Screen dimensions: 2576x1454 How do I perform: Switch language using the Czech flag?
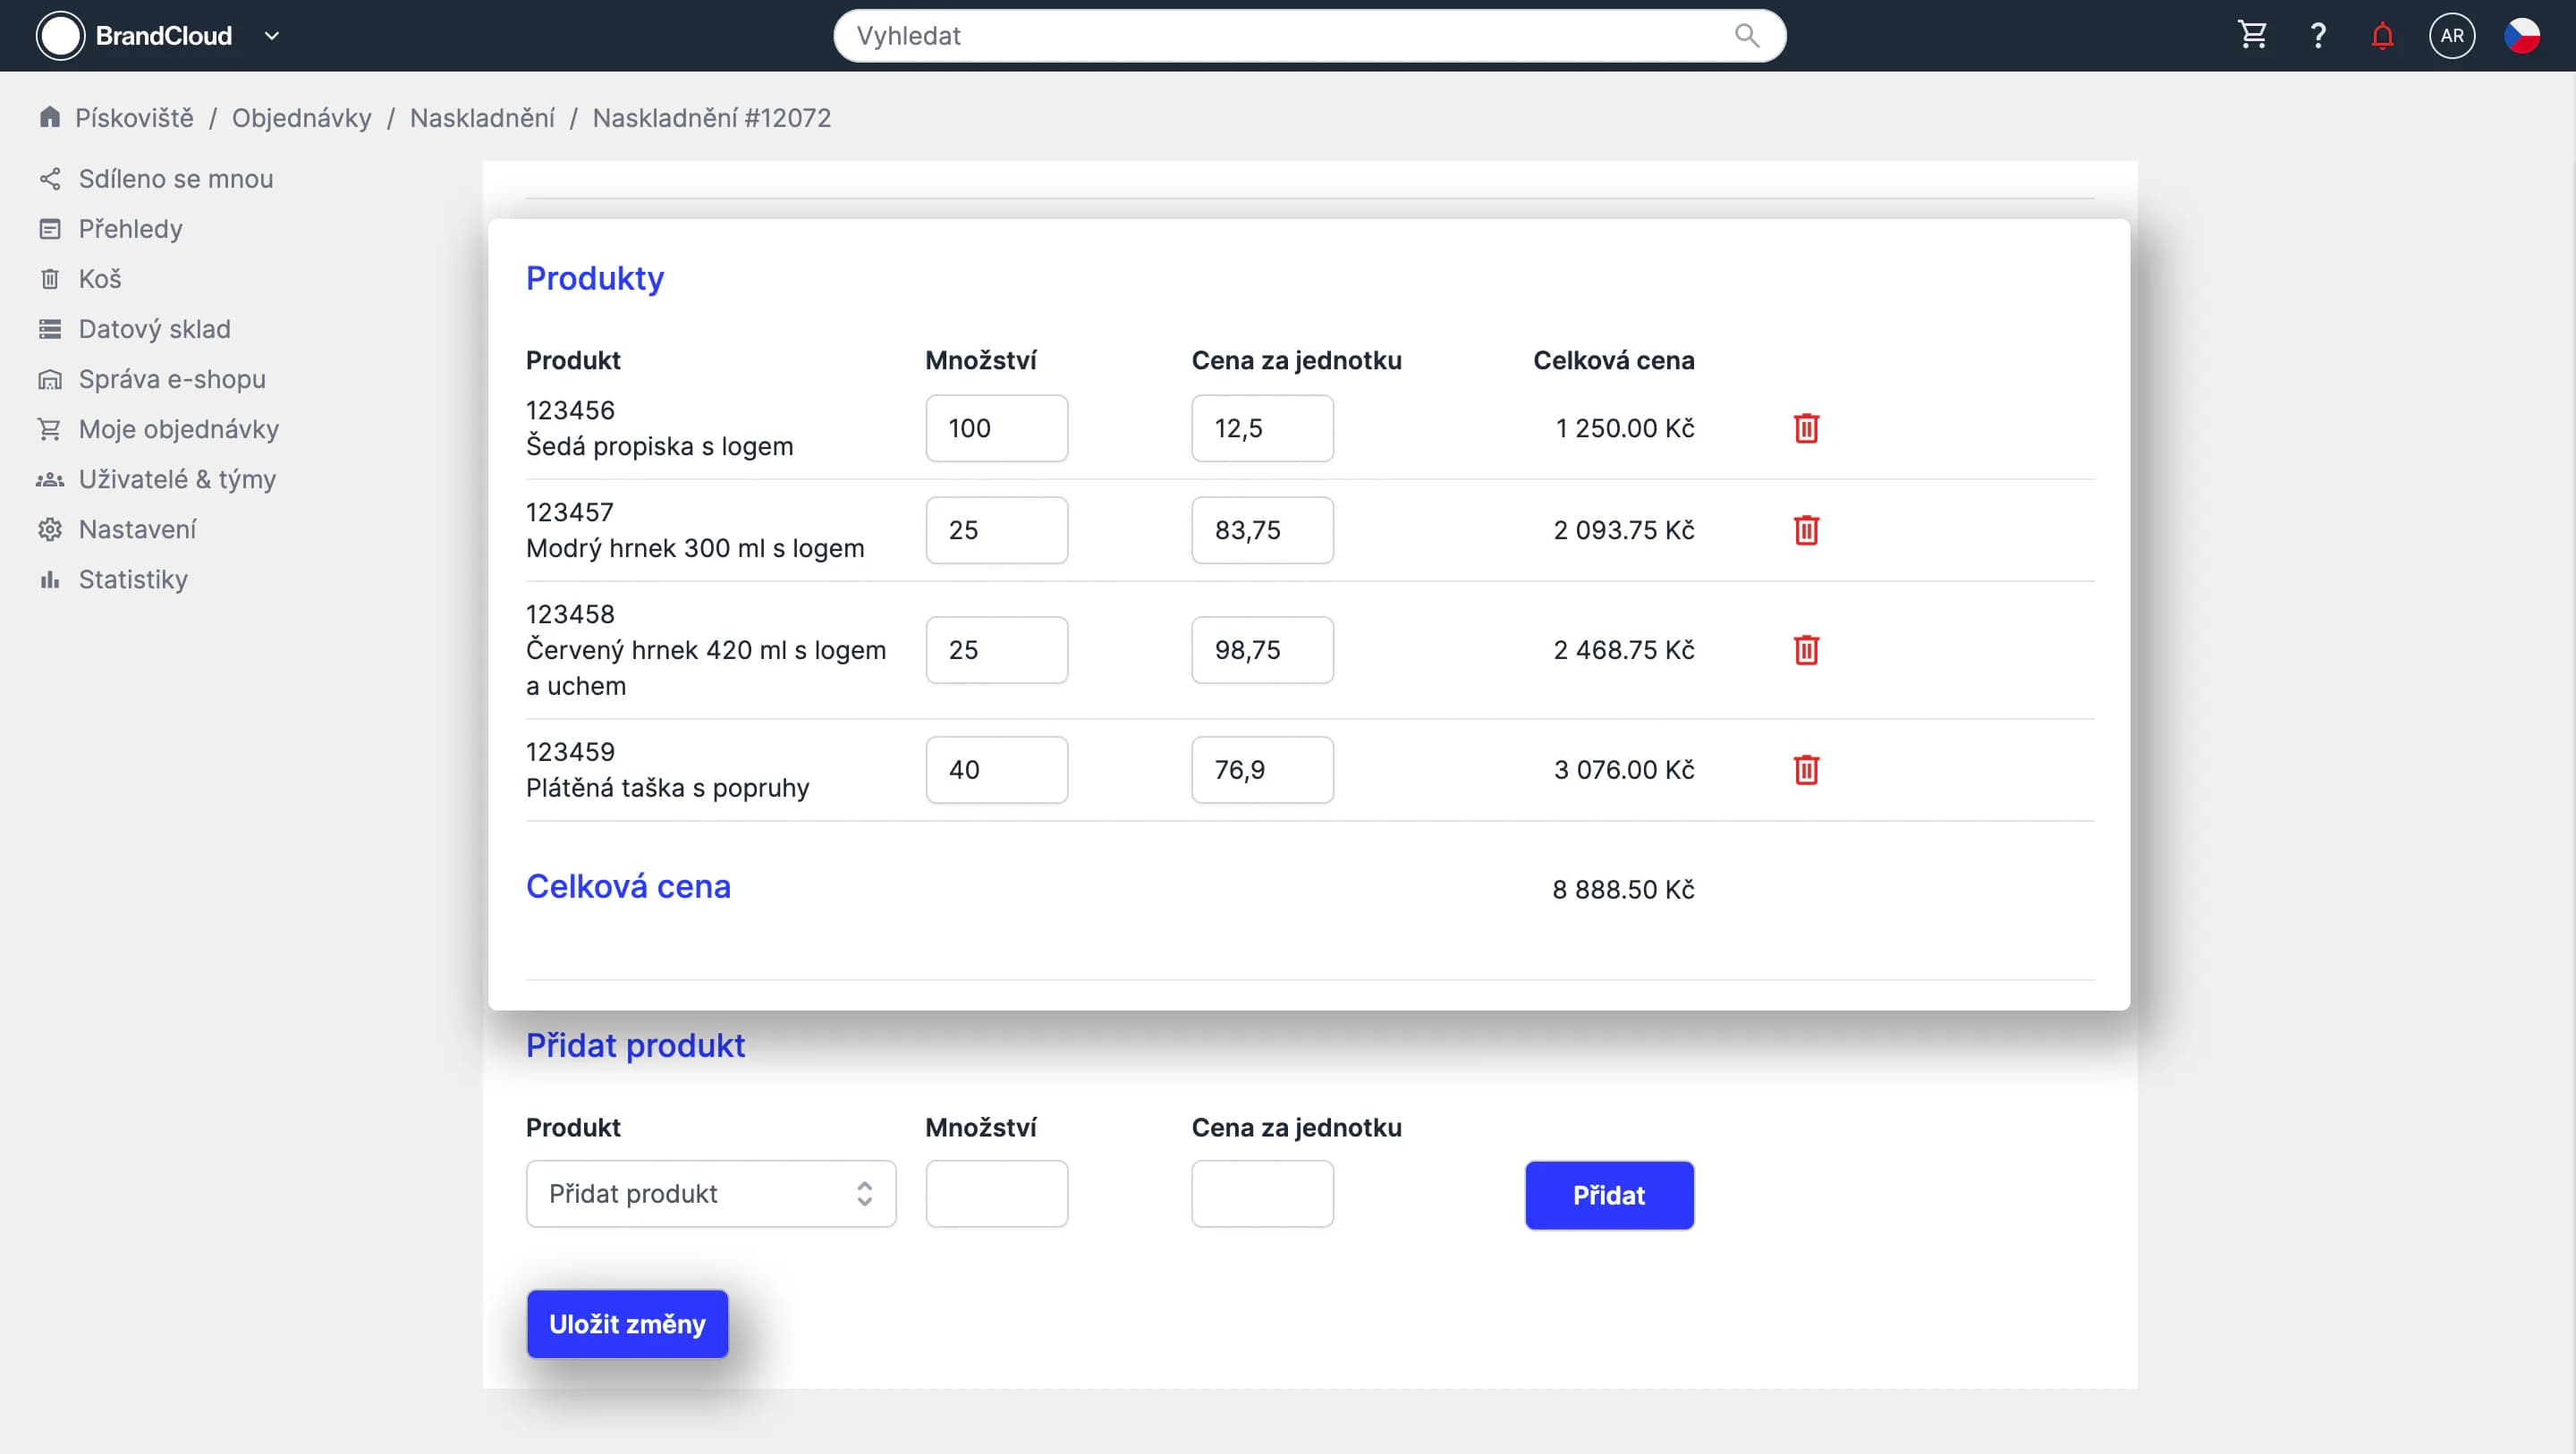point(2521,36)
